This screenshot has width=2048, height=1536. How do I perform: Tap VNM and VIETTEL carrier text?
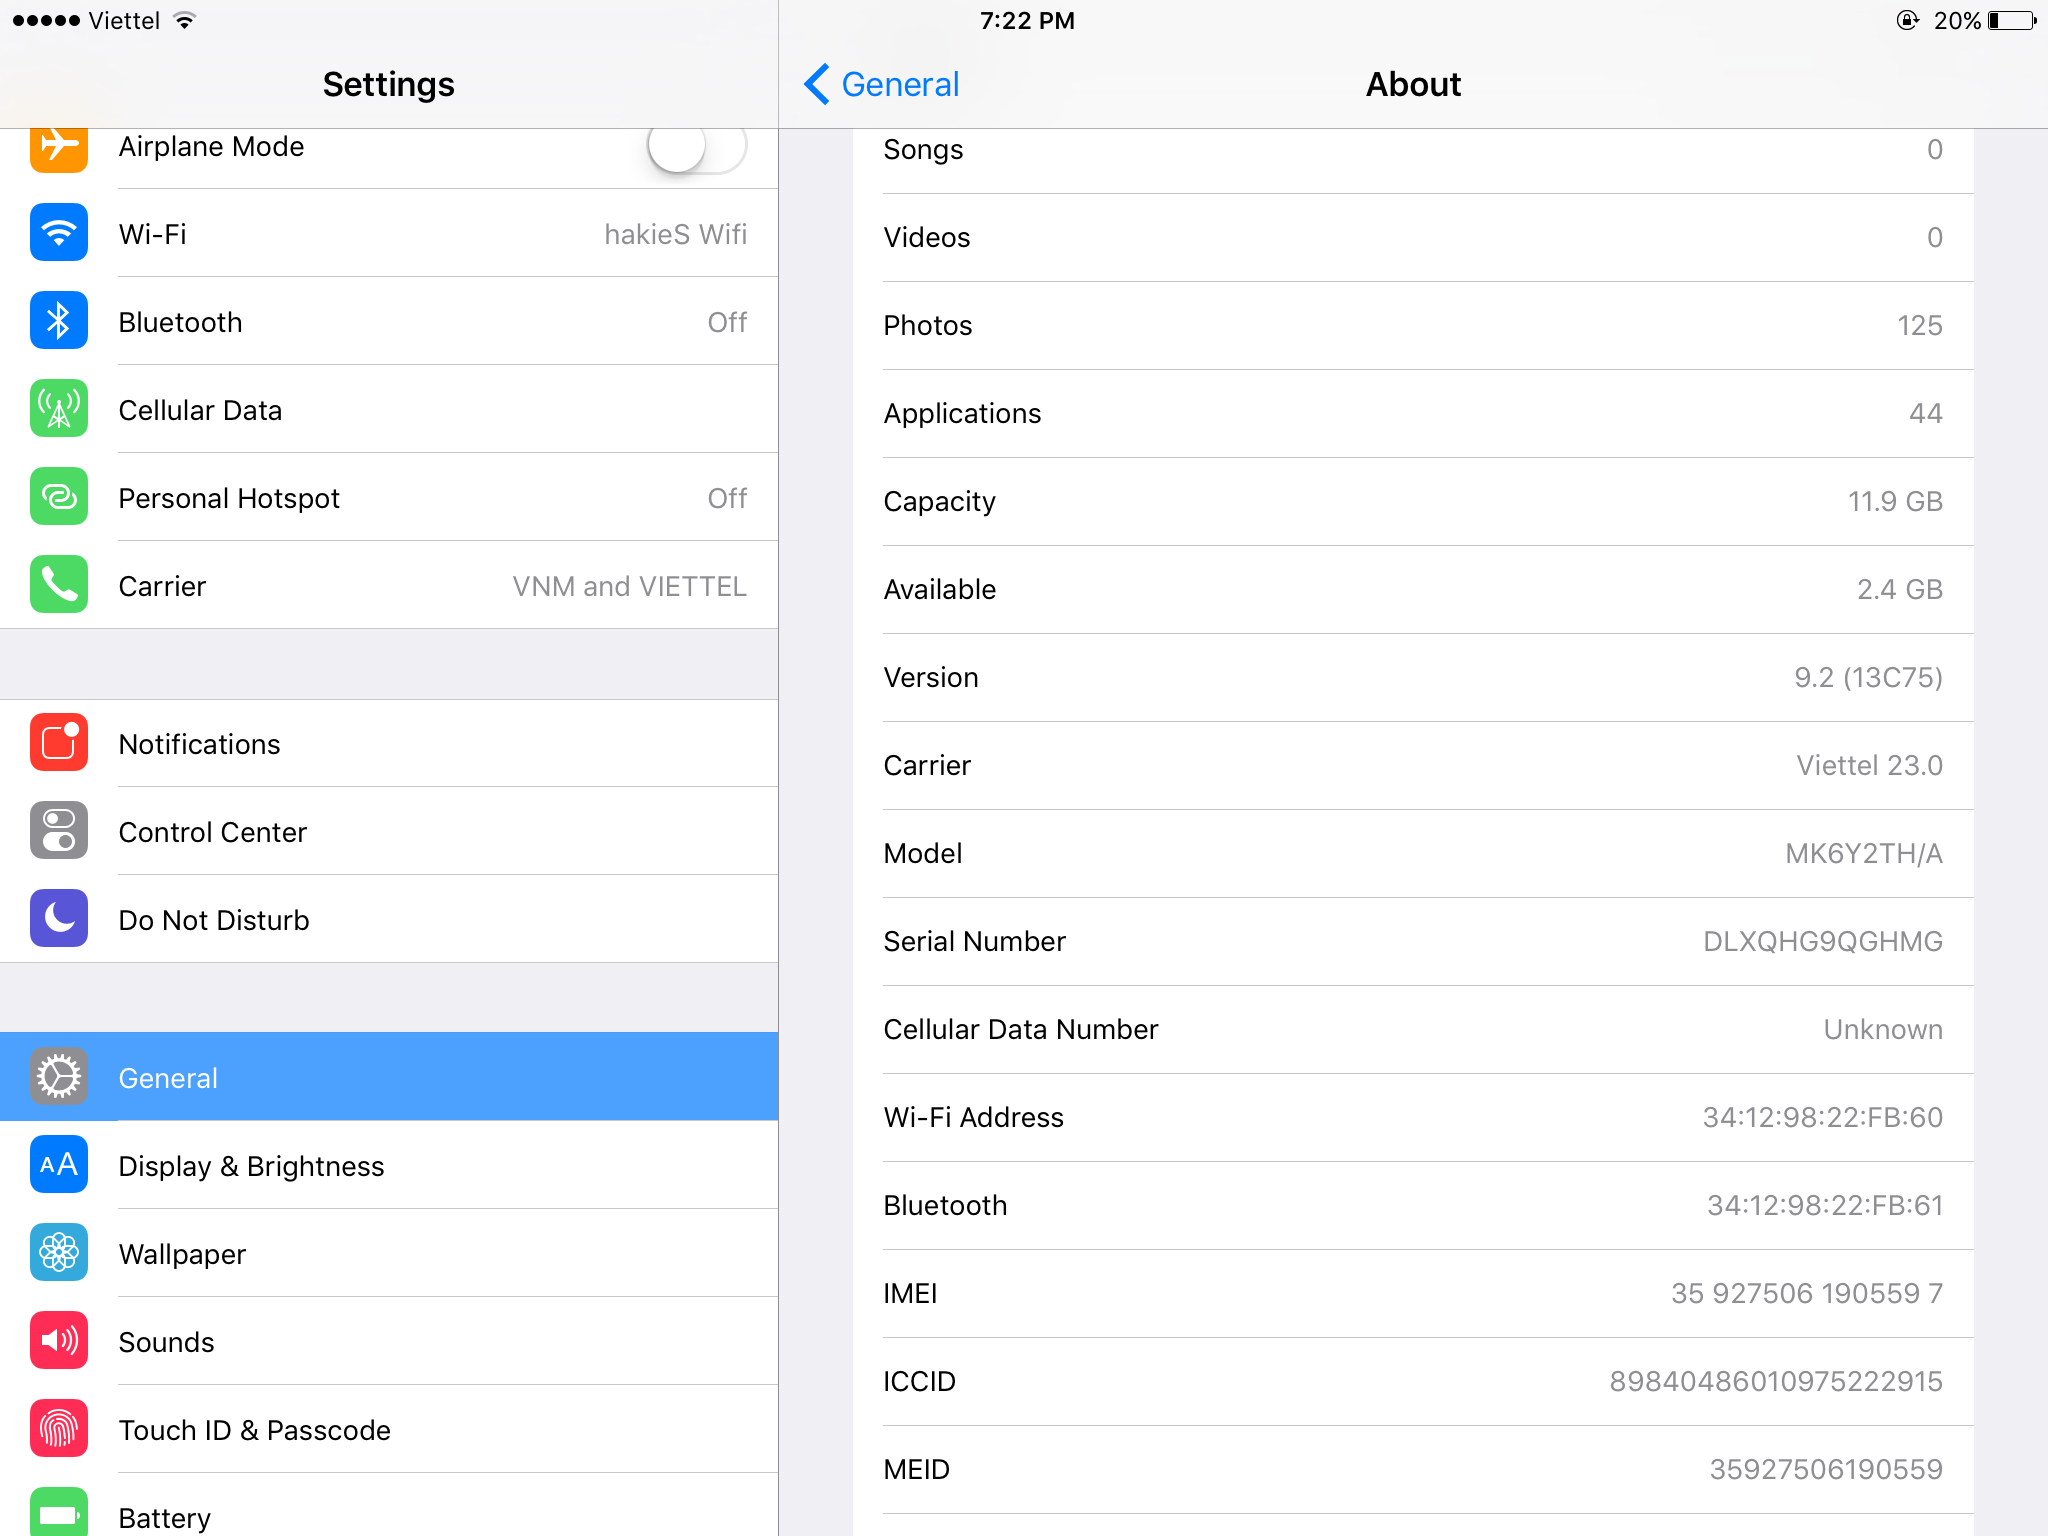pos(630,586)
